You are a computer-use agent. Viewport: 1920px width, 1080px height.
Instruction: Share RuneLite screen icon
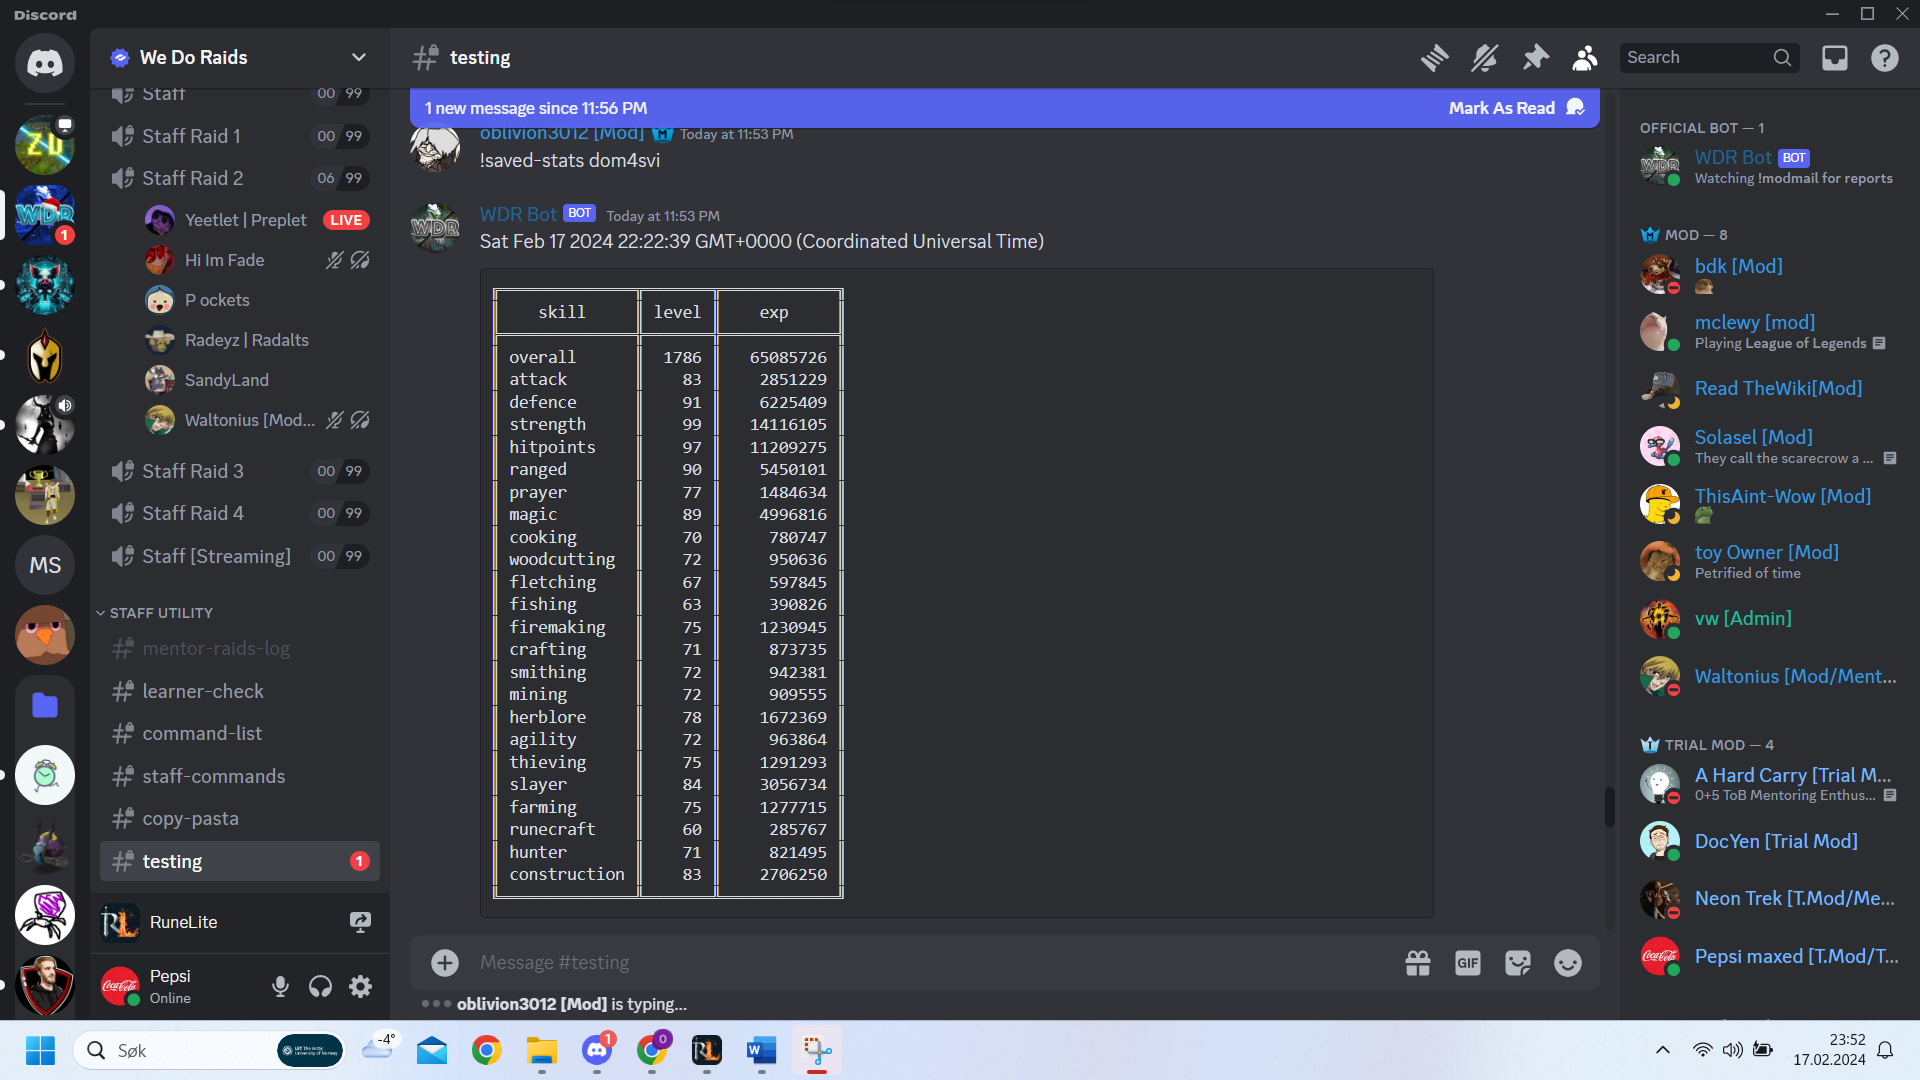[x=360, y=922]
